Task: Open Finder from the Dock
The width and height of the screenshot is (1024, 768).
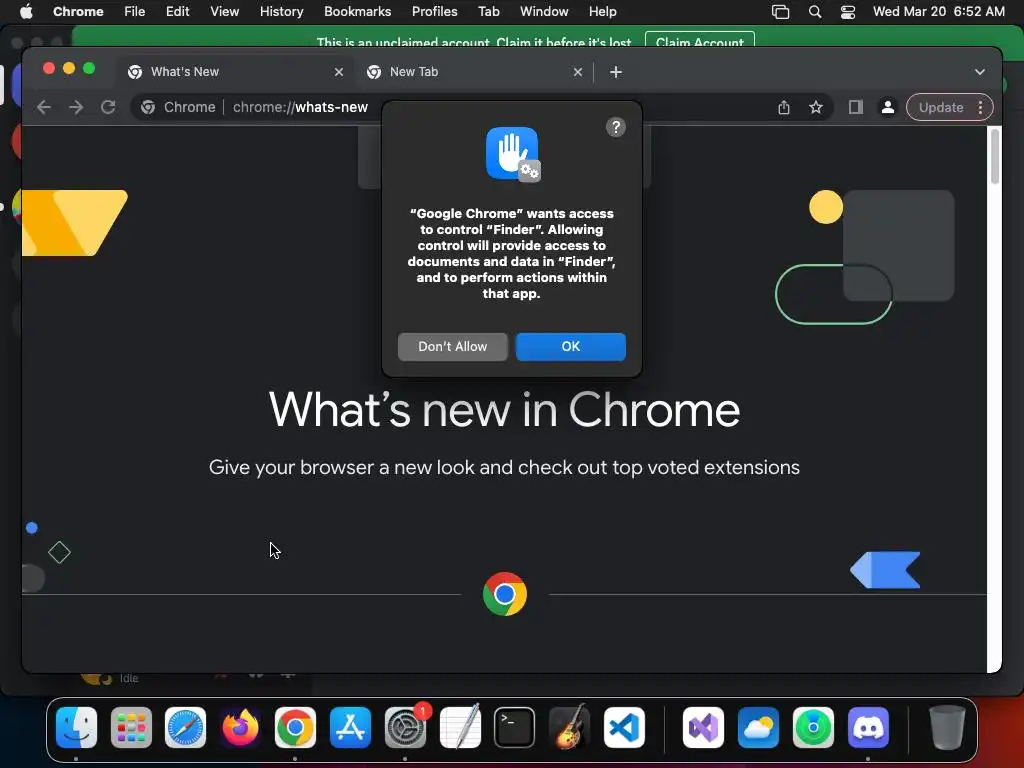Action: coord(76,727)
